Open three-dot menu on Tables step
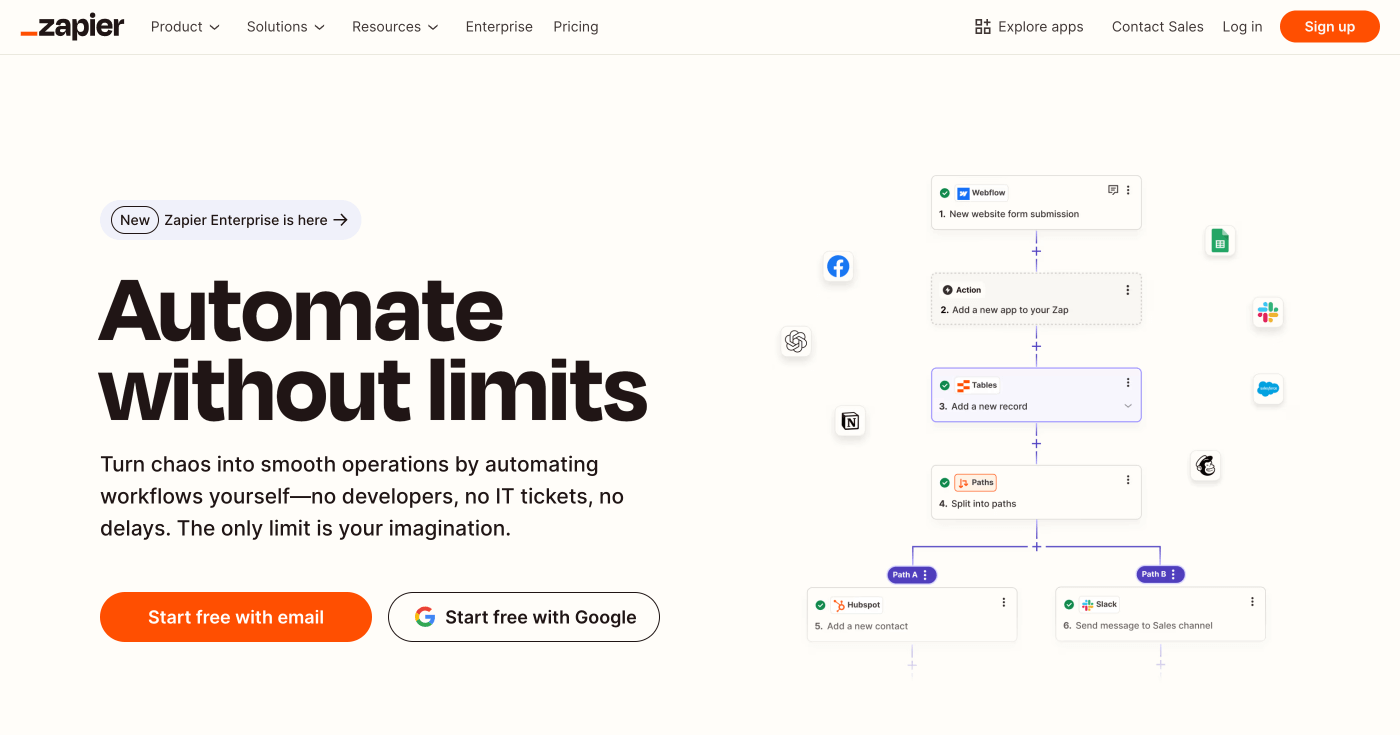 [x=1128, y=382]
